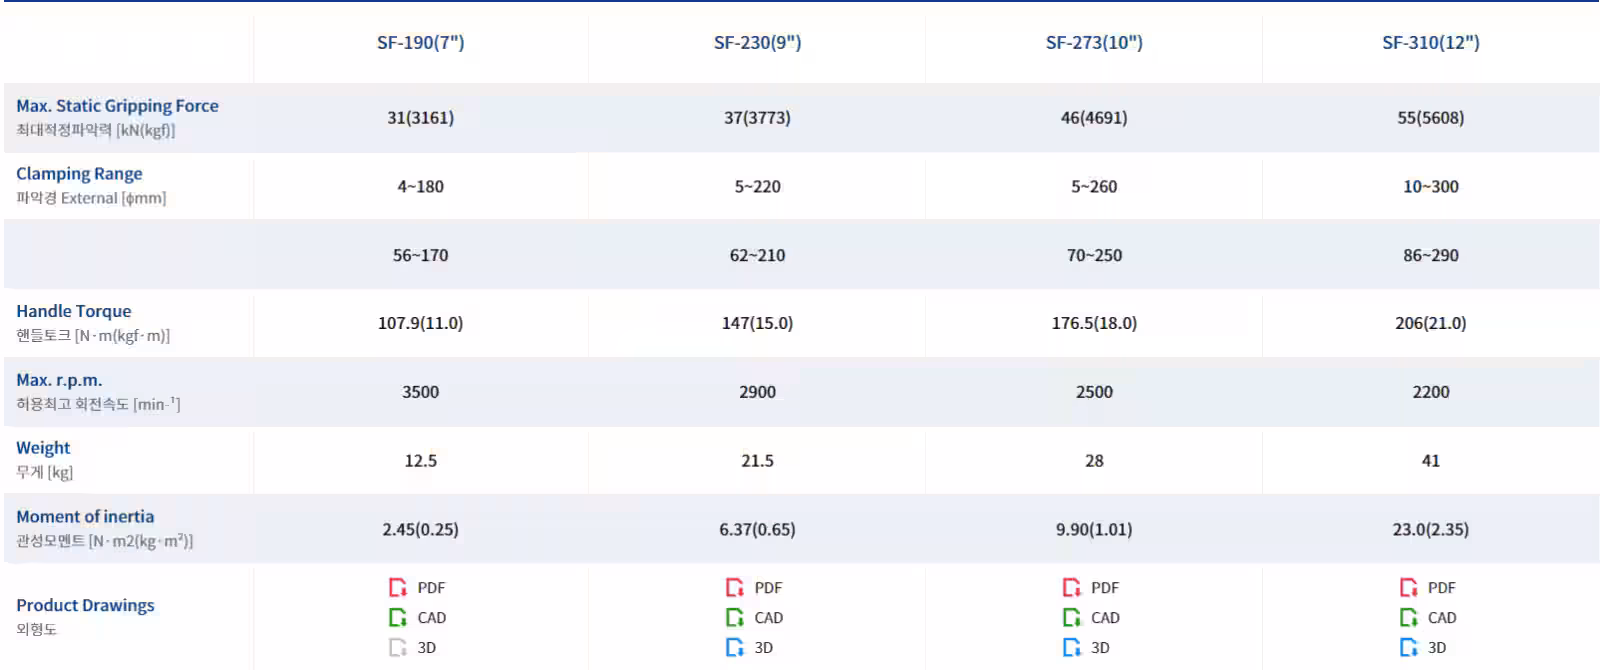Select the gripping force value 31(3161)
Screen dimensions: 1600x670
point(421,118)
